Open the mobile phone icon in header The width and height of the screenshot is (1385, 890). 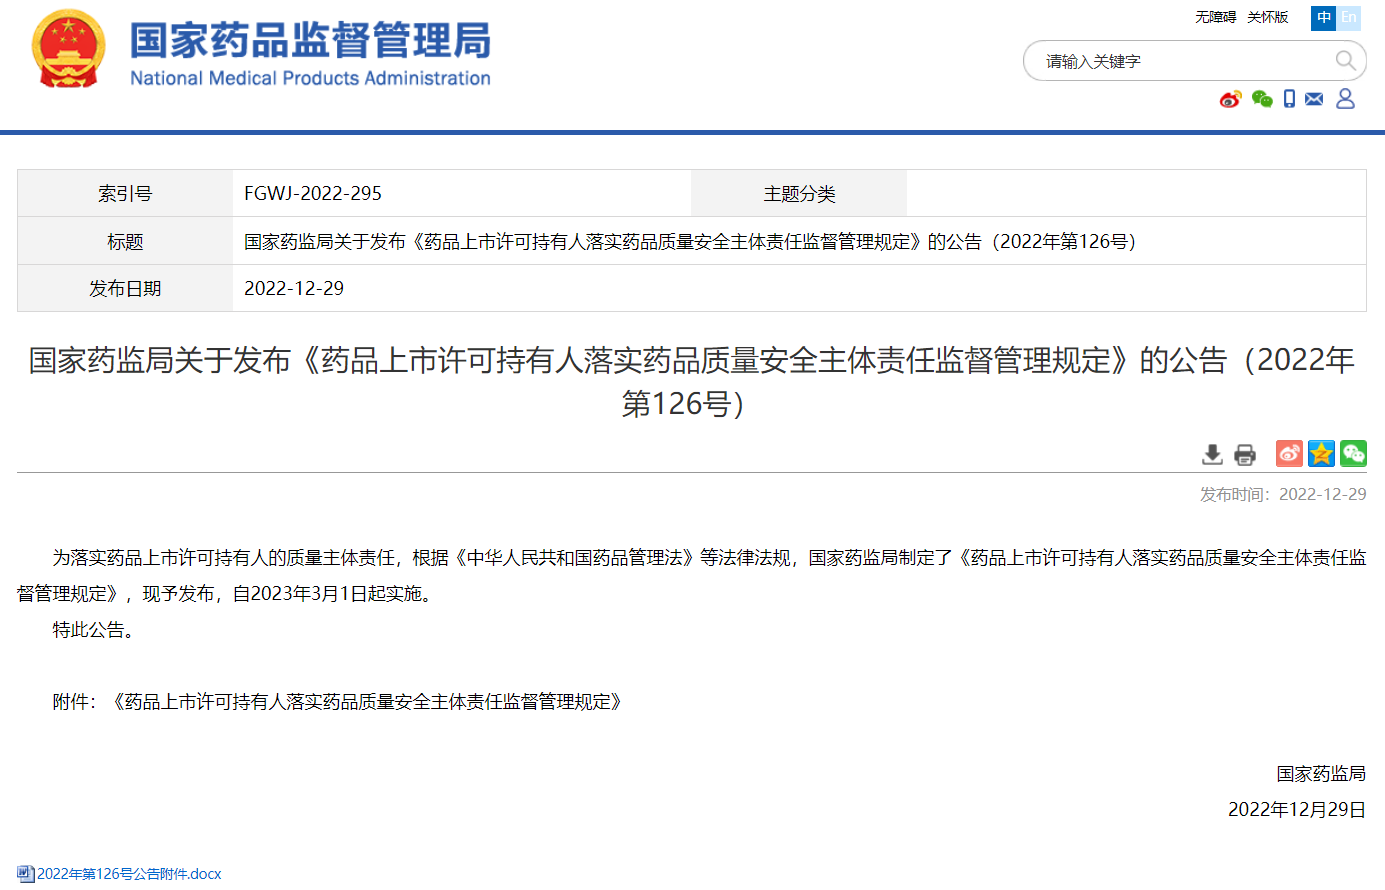pyautogui.click(x=1290, y=99)
